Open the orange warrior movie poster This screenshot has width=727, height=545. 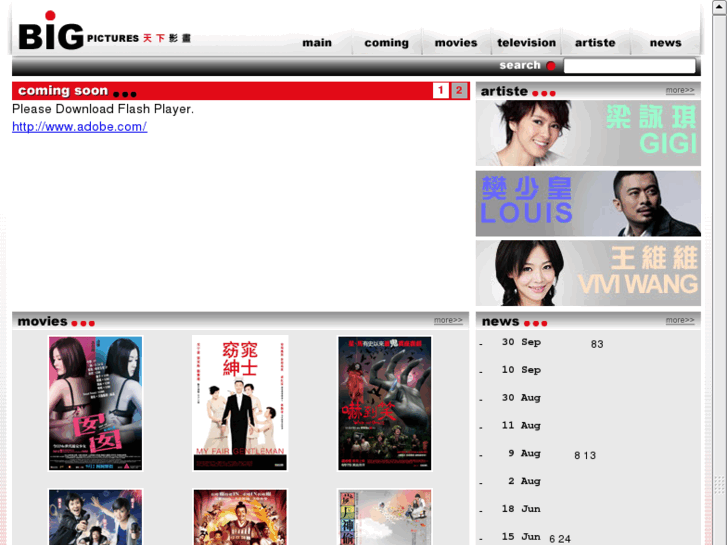tap(240, 517)
